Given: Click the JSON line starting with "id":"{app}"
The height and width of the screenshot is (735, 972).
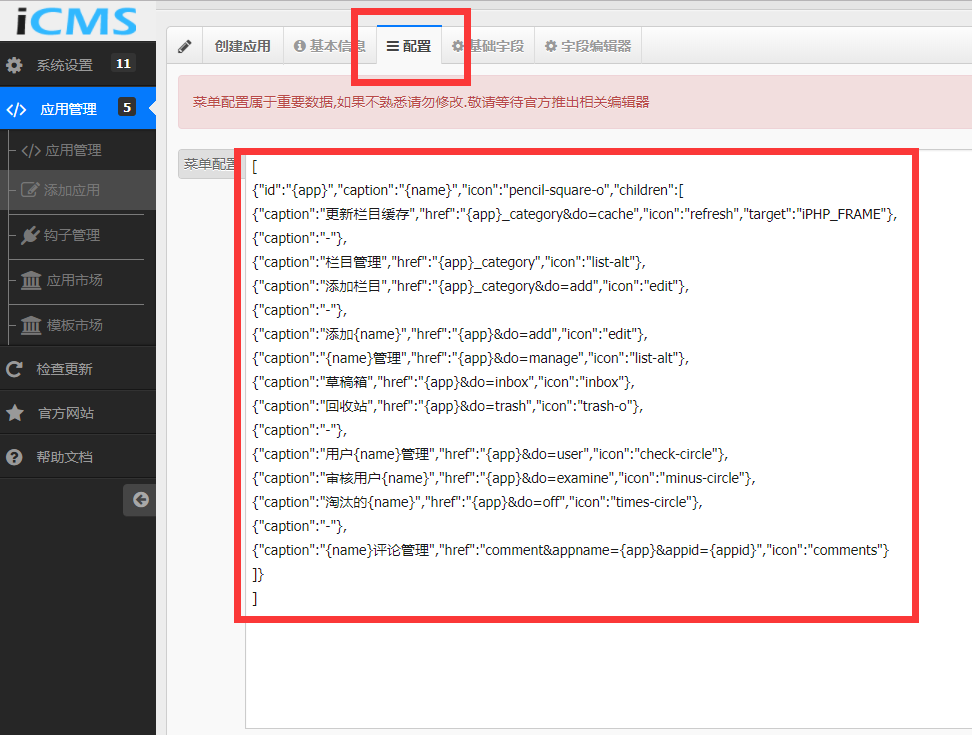Looking at the screenshot, I should click(x=468, y=190).
